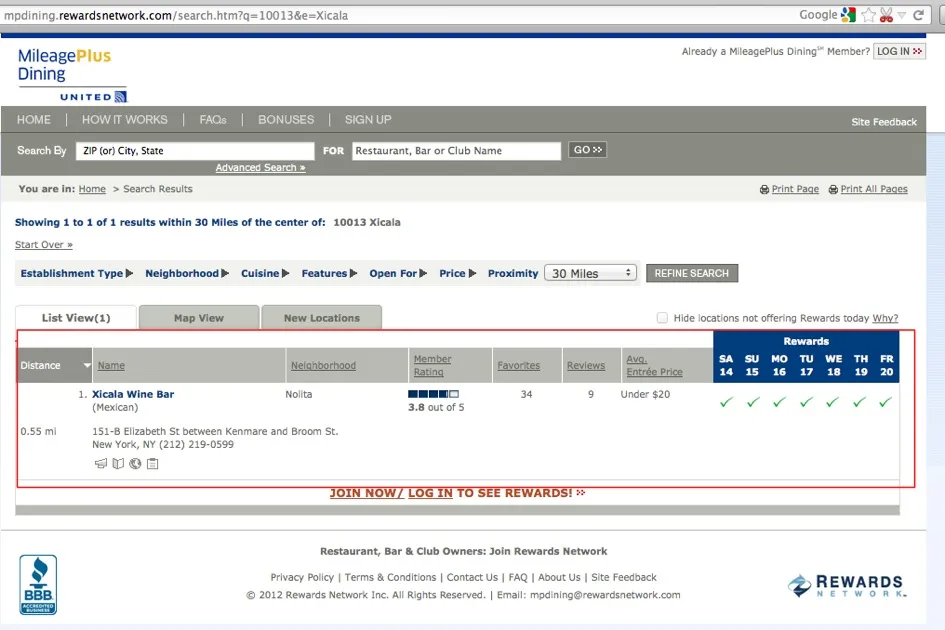Sort by the Member Rating column header
Screen dimensions: 945x630
coord(432,365)
